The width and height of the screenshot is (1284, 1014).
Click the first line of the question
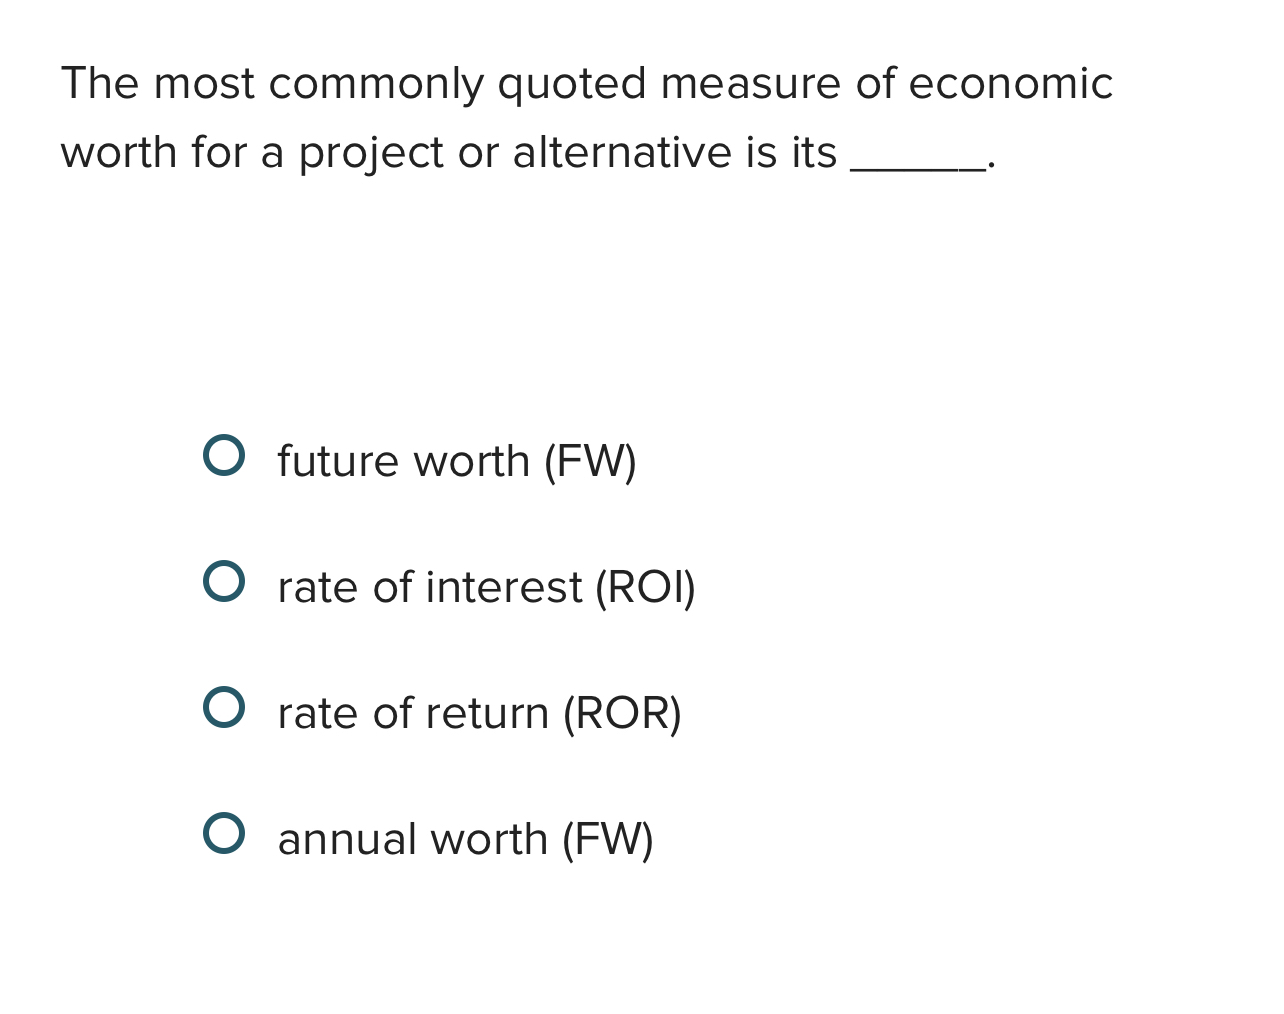click(x=587, y=84)
